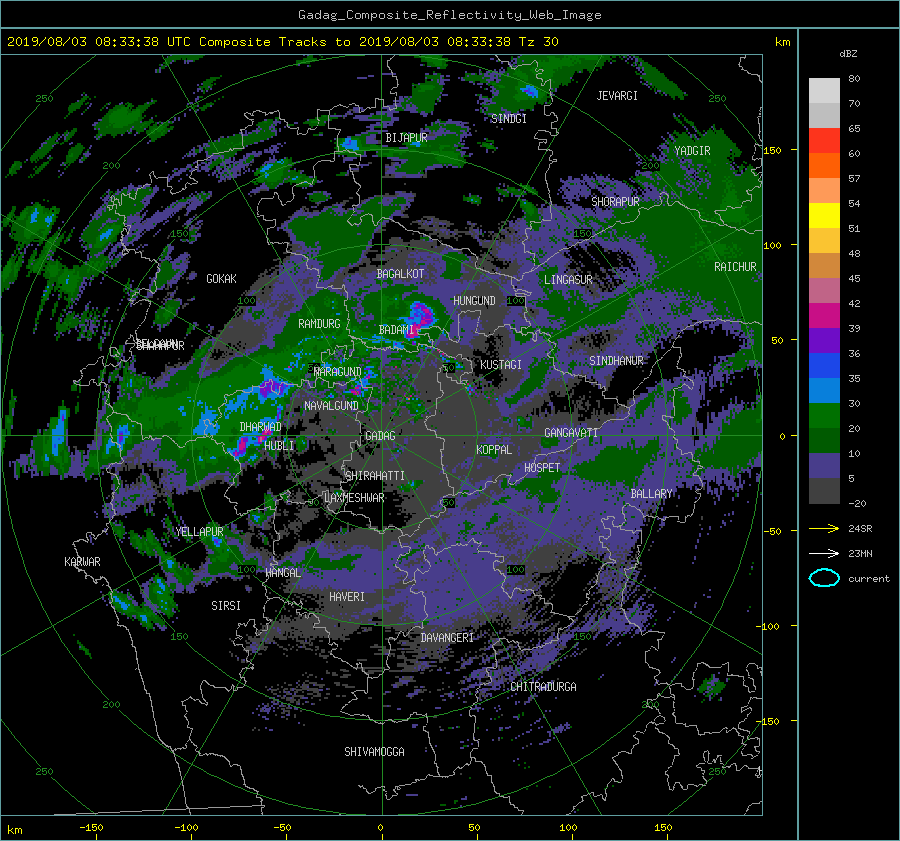Click the LAXMESHWAR city label
This screenshot has height=841, width=900.
point(354,498)
